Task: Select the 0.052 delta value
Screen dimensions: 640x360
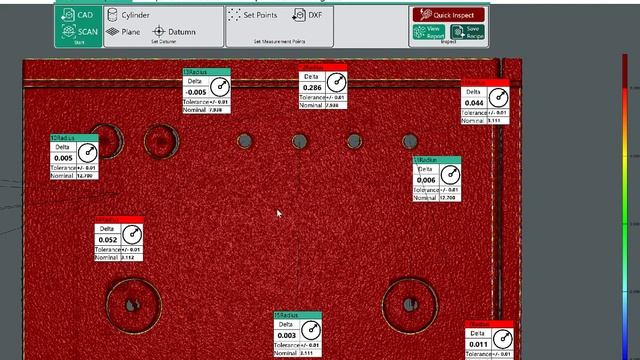Action: pyautogui.click(x=108, y=240)
